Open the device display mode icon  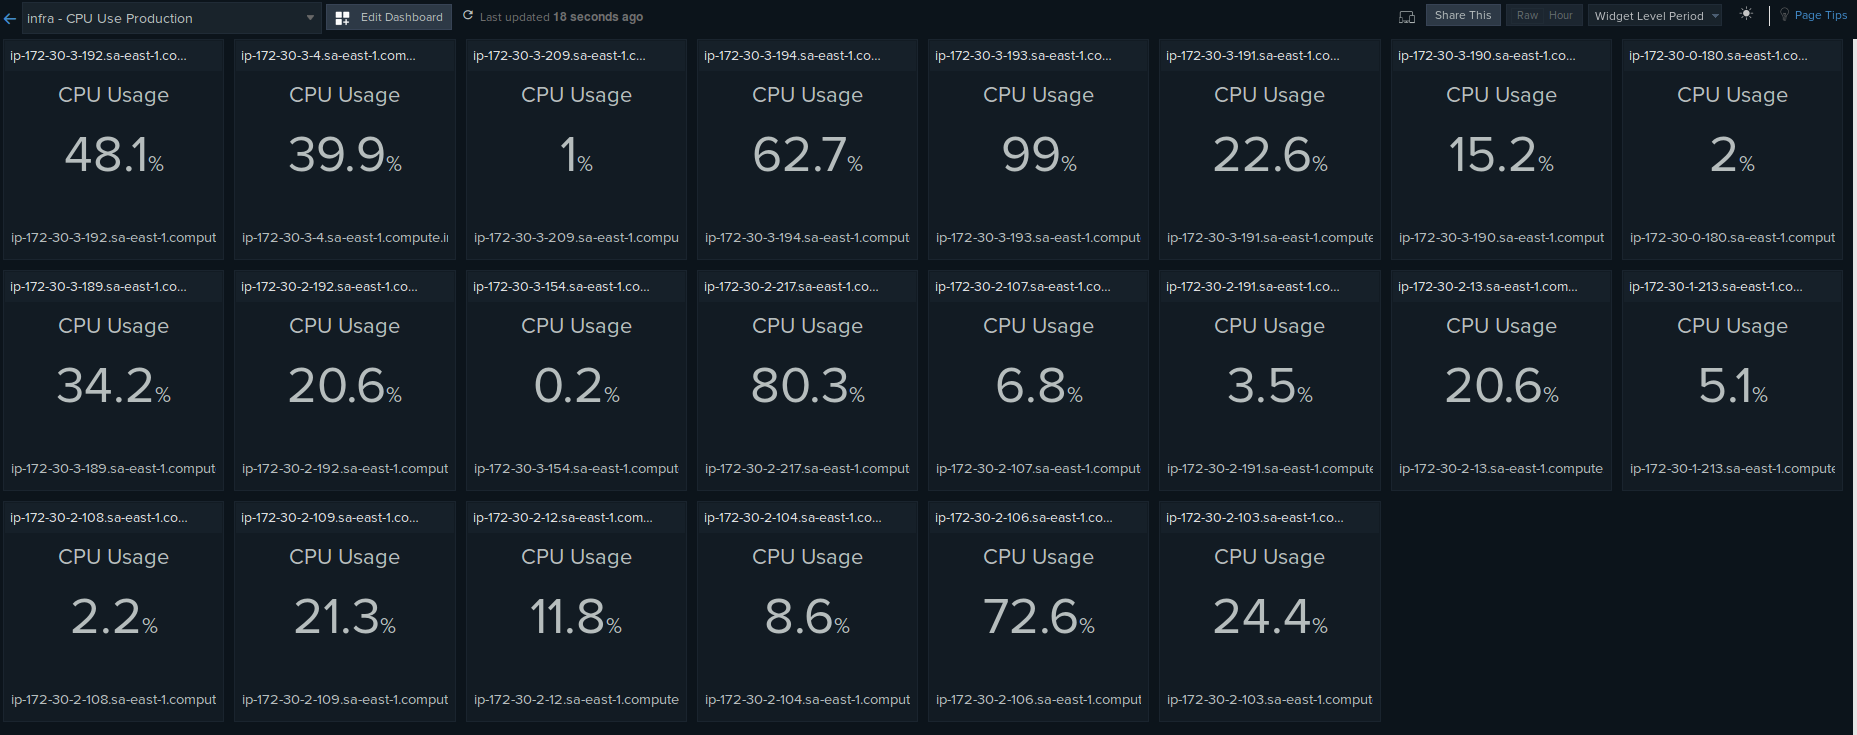click(1406, 16)
